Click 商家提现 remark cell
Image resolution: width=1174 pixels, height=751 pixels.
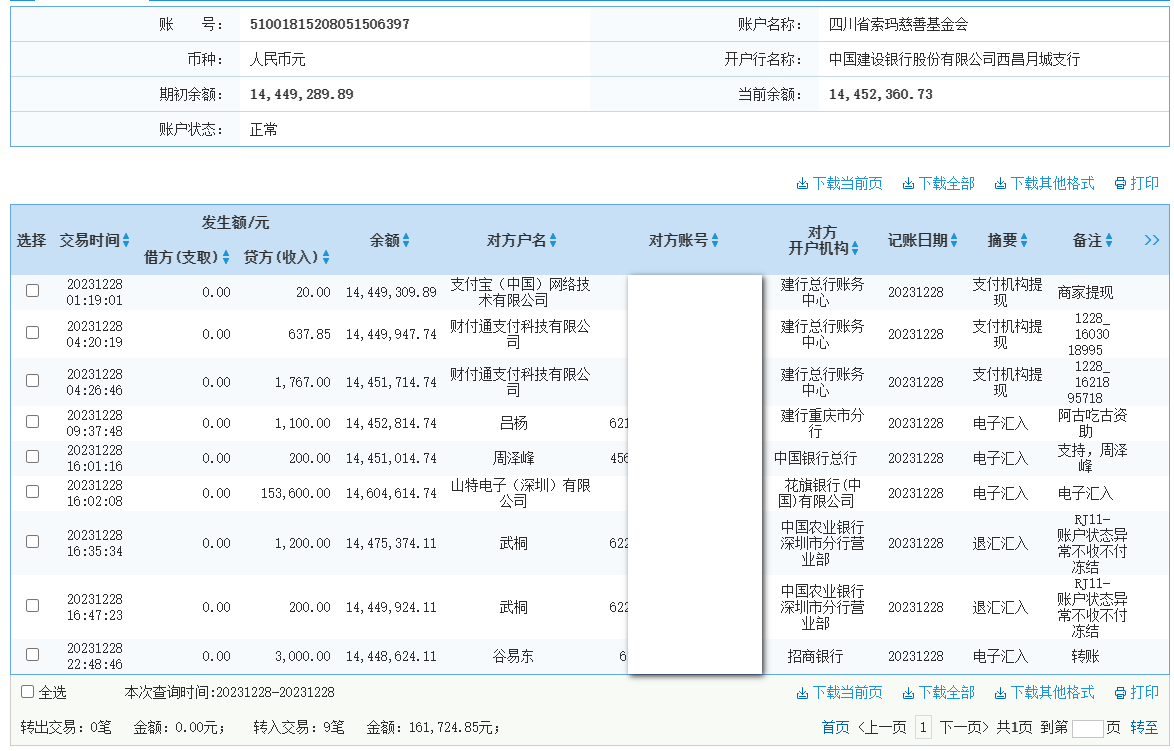point(1086,293)
